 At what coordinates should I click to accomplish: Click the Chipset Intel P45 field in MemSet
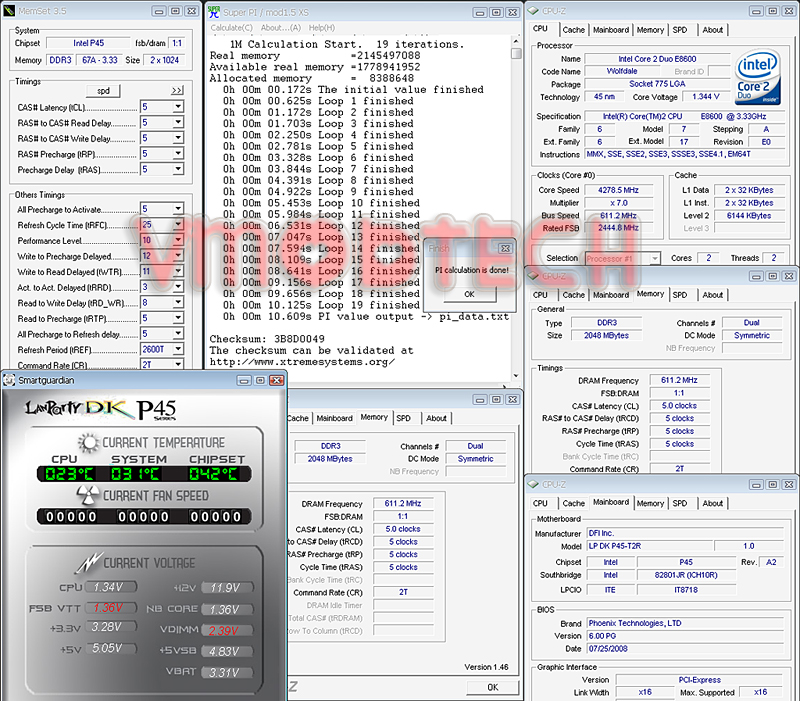pyautogui.click(x=88, y=43)
